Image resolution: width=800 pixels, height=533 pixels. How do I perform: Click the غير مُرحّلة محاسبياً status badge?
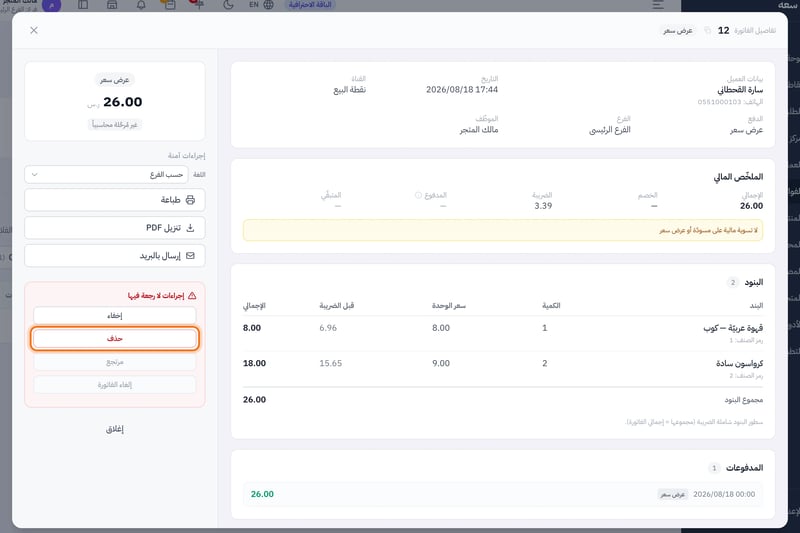coord(115,125)
